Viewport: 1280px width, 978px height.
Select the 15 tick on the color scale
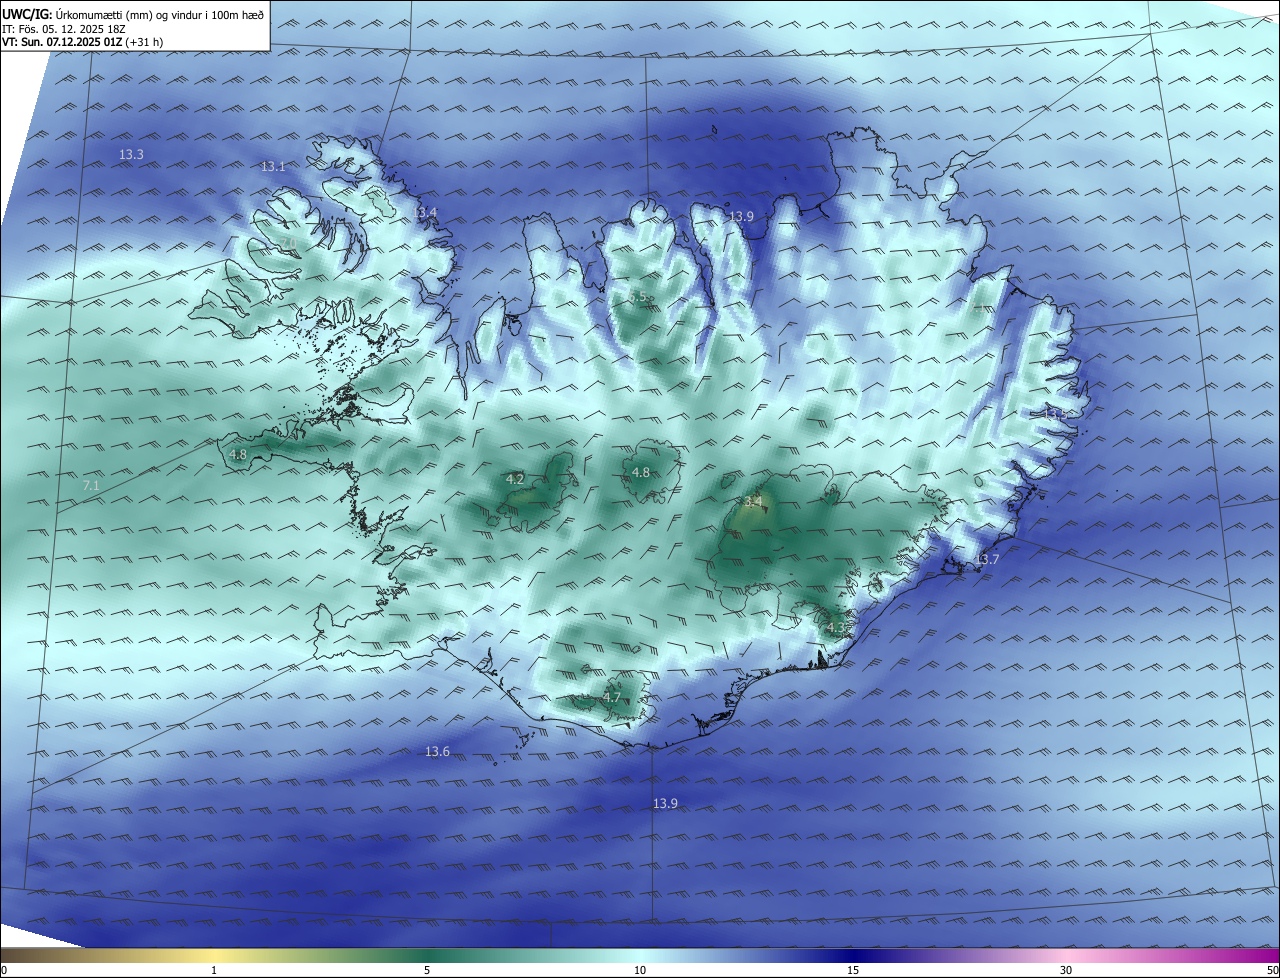(853, 970)
